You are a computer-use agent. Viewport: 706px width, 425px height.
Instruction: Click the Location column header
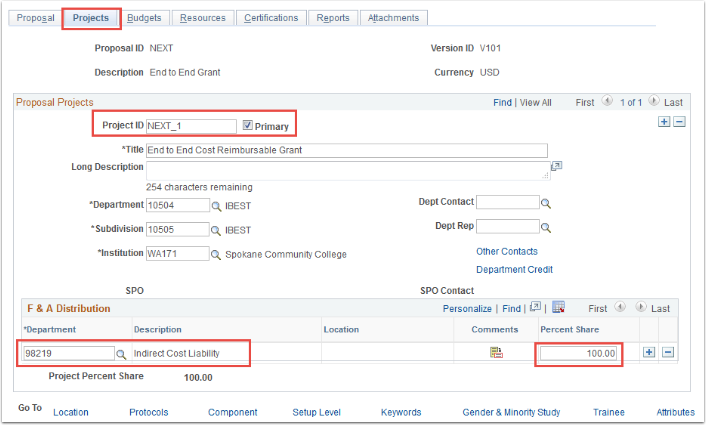(x=341, y=330)
